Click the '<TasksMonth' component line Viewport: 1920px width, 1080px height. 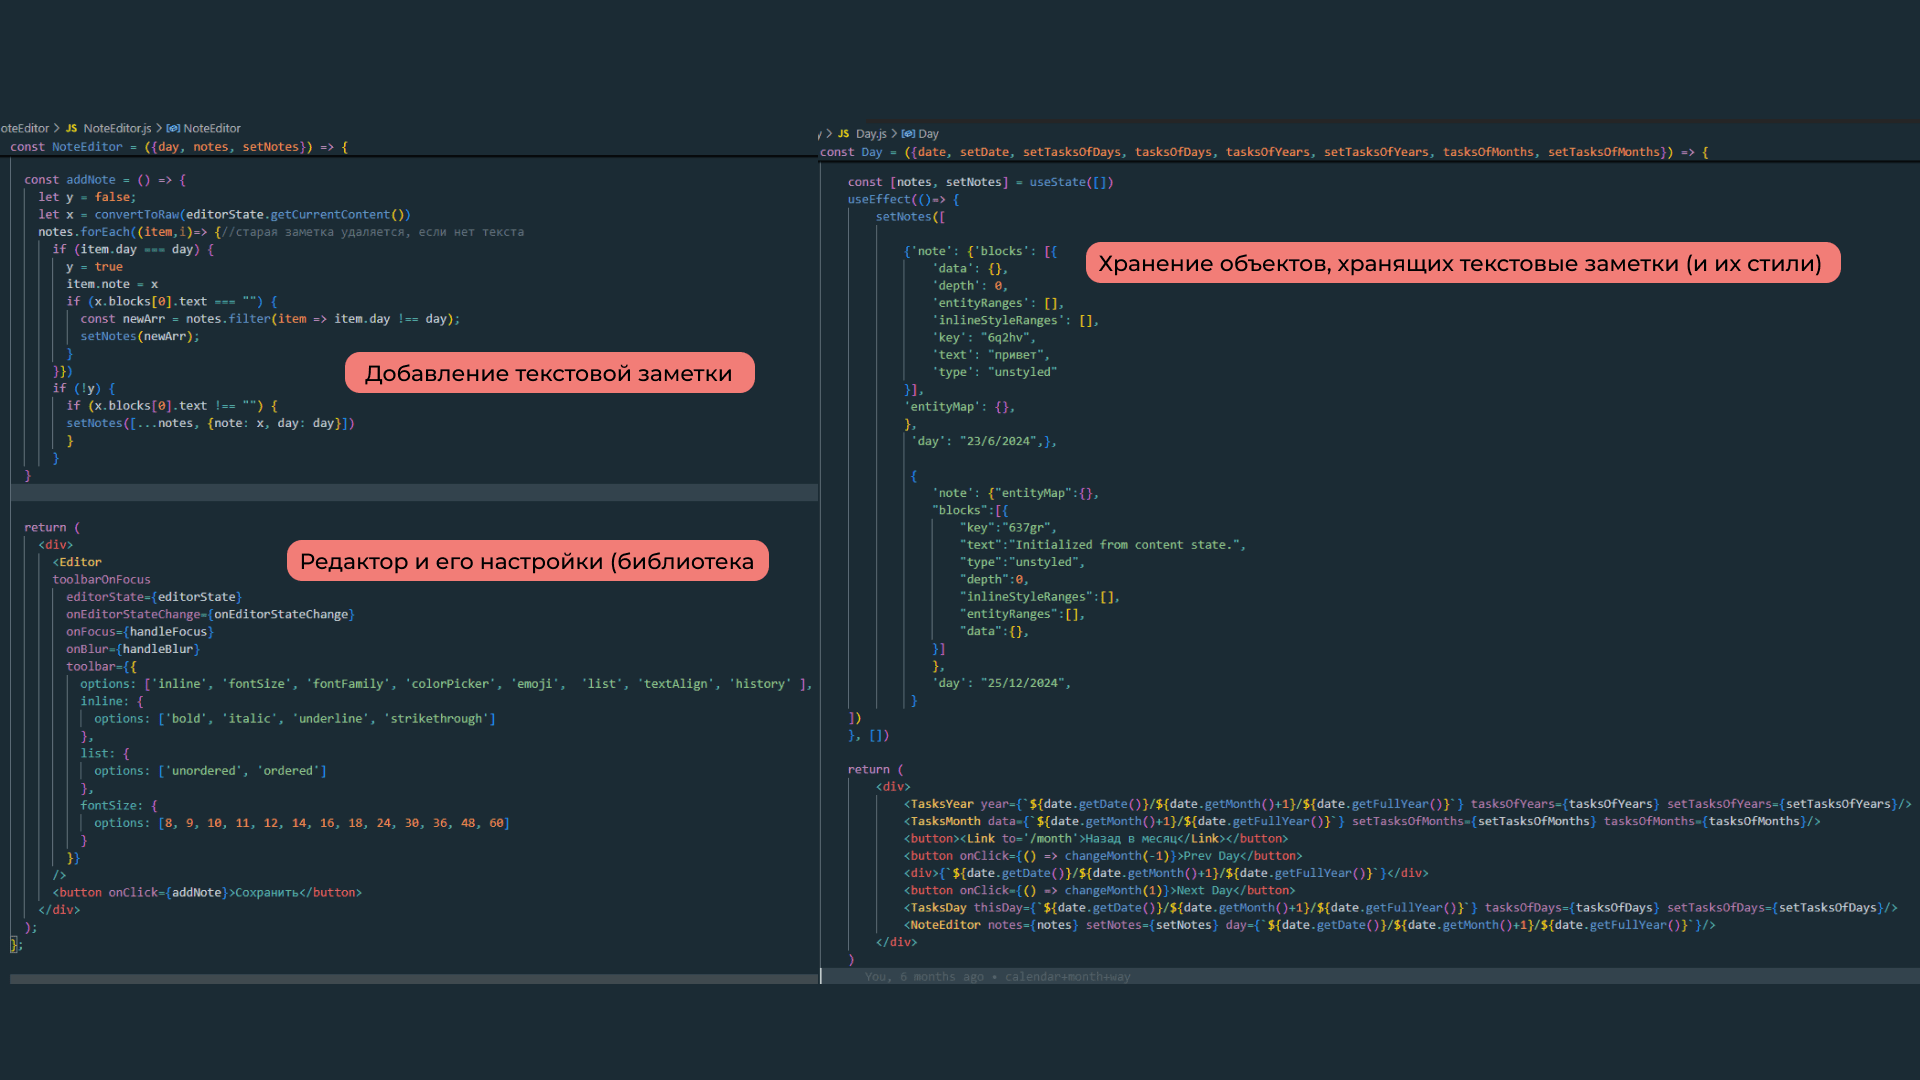pyautogui.click(x=1362, y=821)
